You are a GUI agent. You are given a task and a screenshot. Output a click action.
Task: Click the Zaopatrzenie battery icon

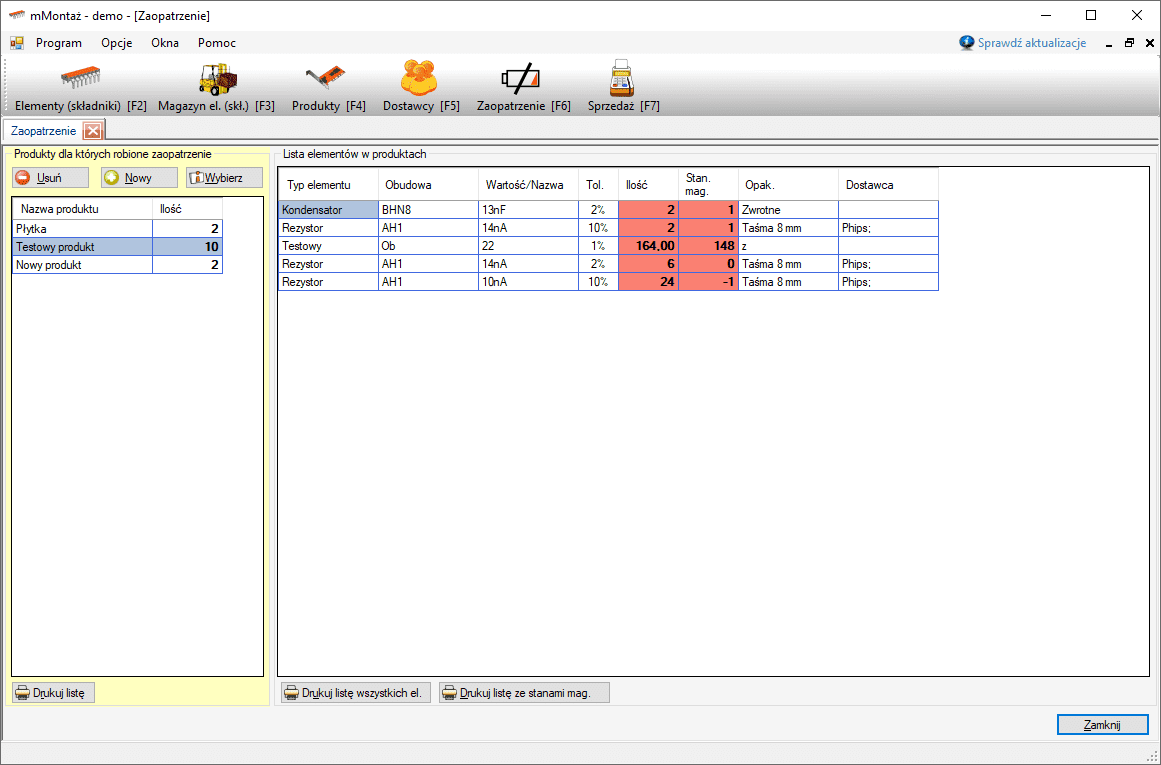click(523, 79)
